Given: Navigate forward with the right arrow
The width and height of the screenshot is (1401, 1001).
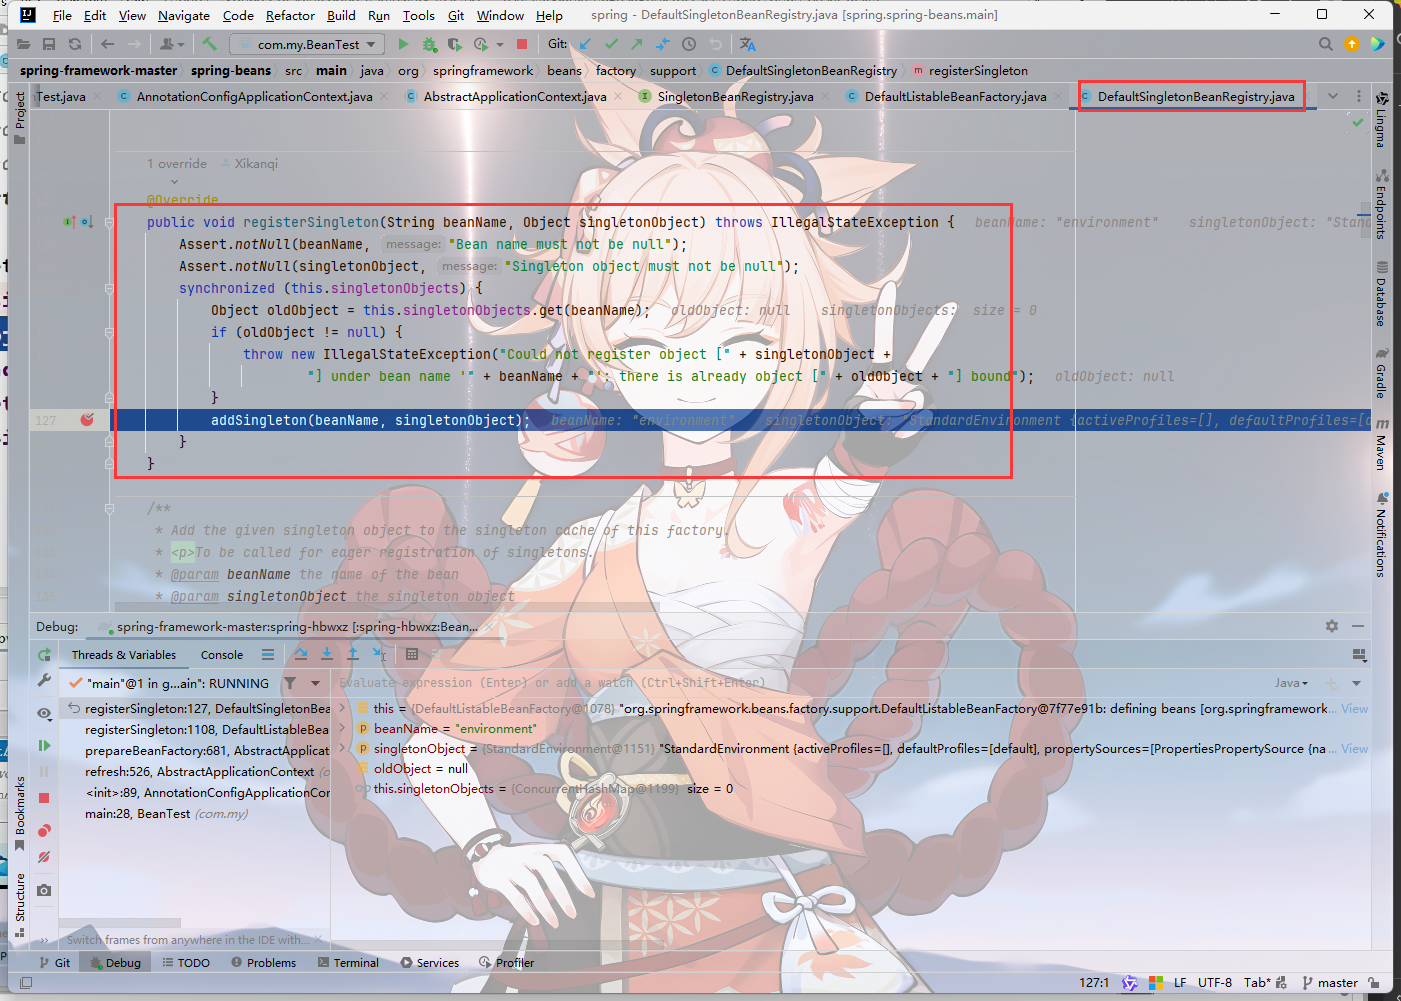Looking at the screenshot, I should (134, 44).
